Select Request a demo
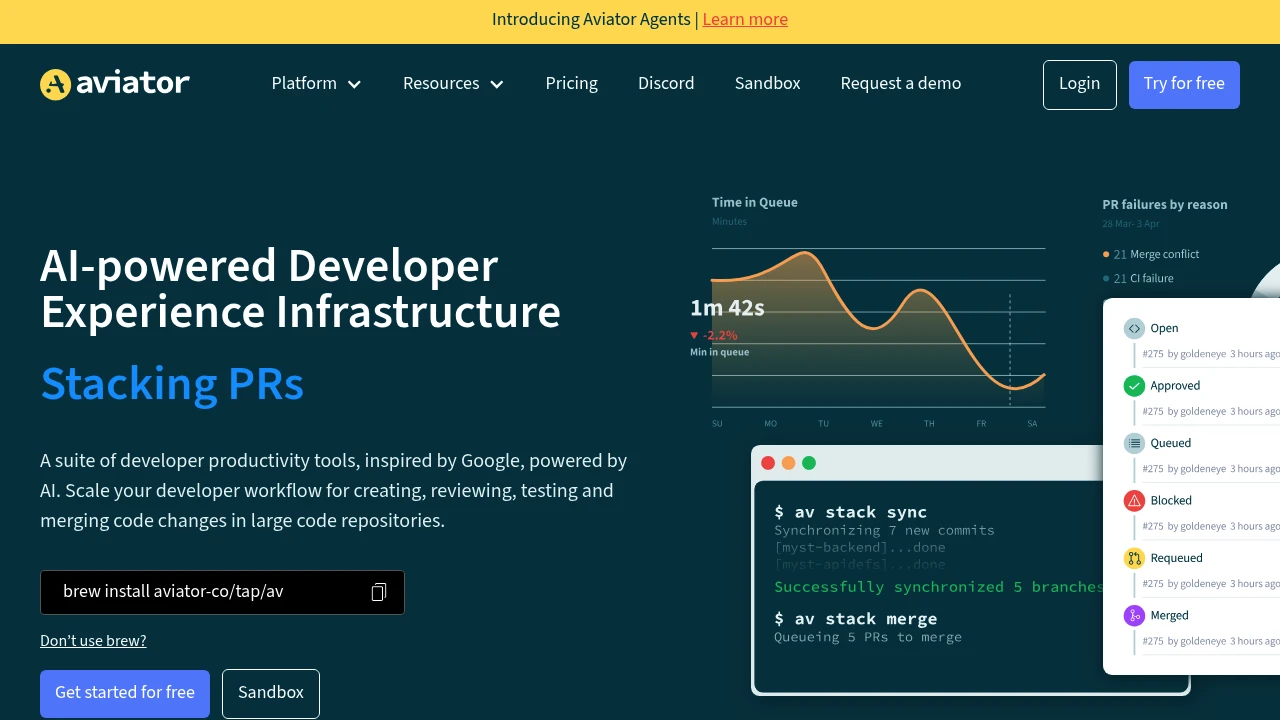1280x720 pixels. pos(901,84)
